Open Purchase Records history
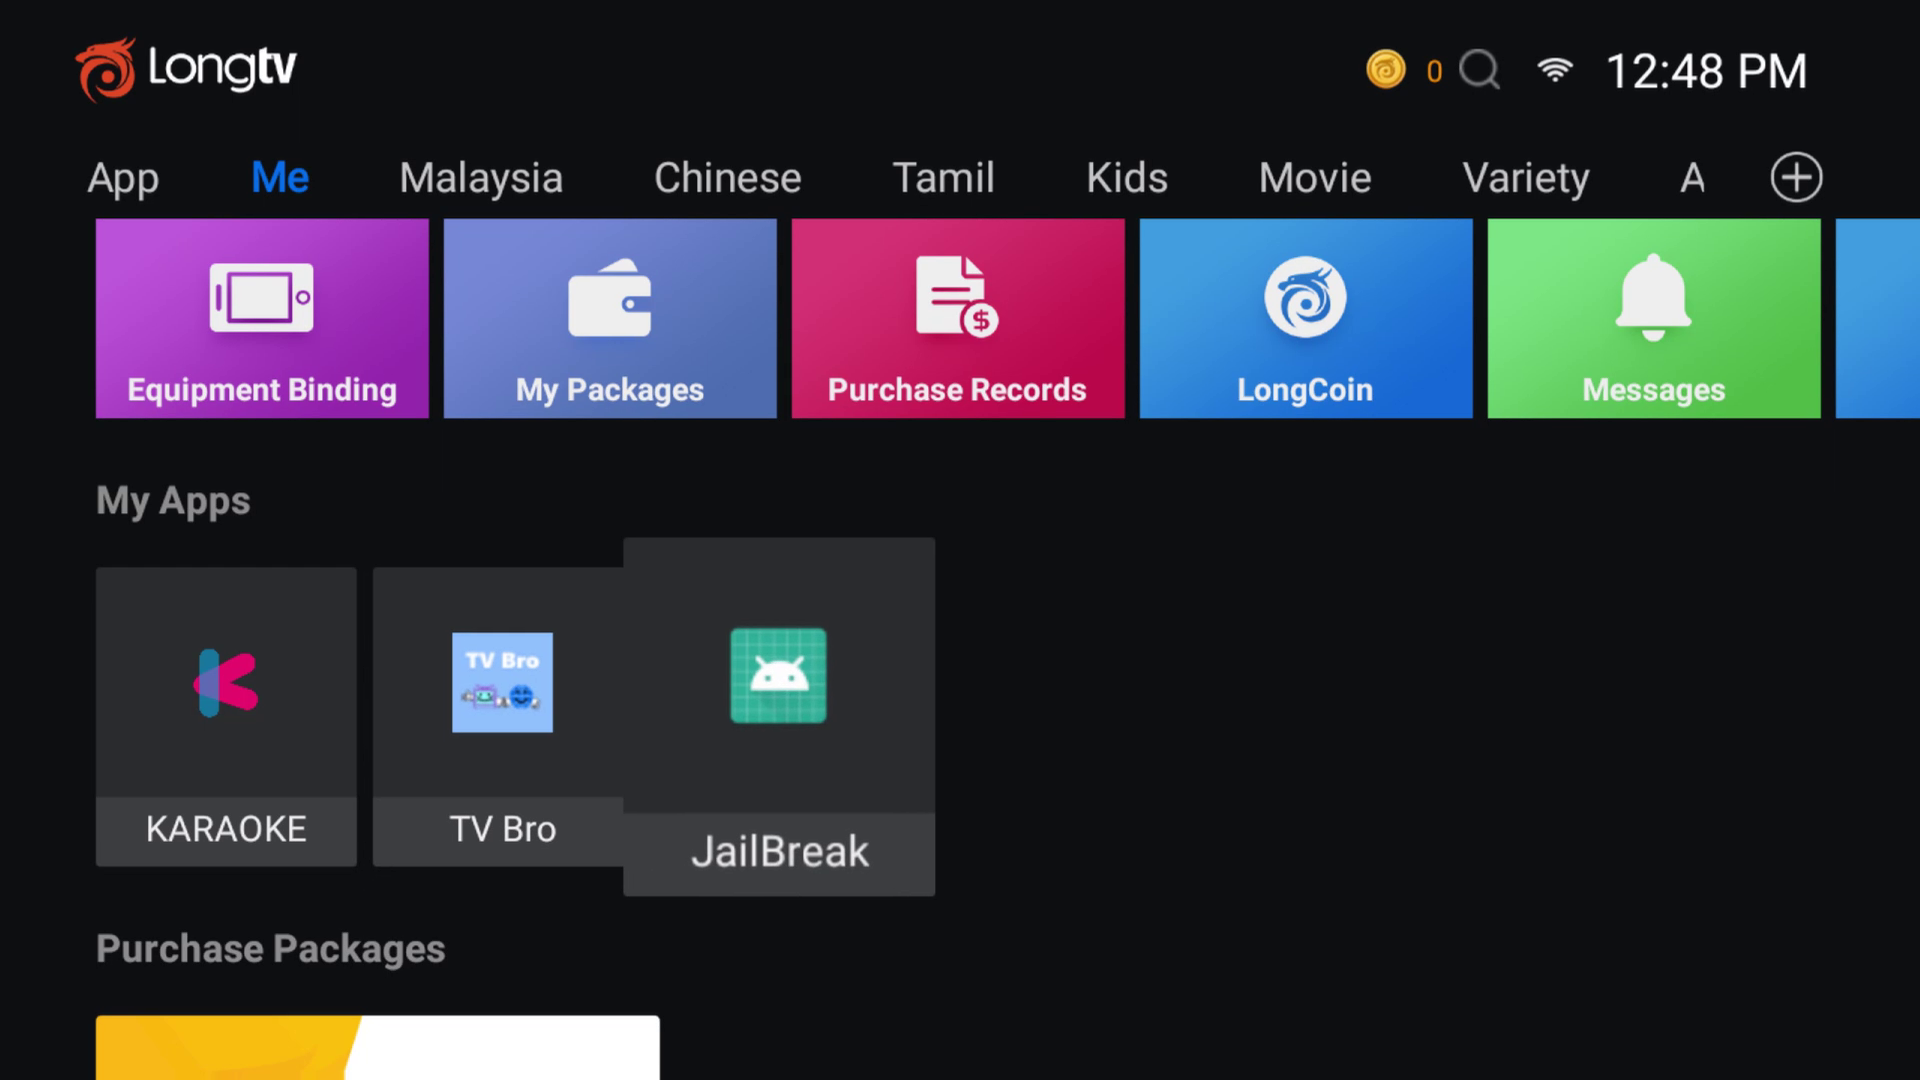This screenshot has height=1080, width=1920. (957, 318)
